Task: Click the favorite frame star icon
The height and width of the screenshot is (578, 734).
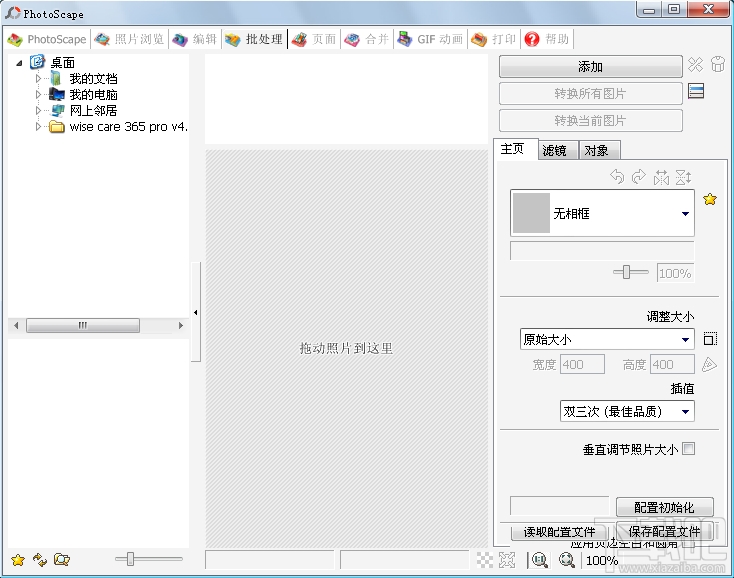Action: coord(710,199)
